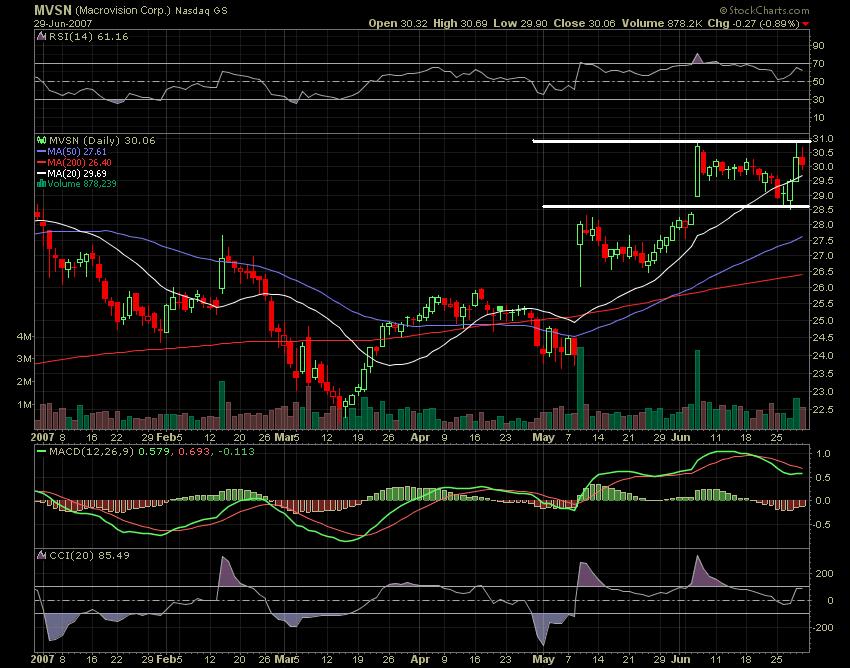850x668 pixels.
Task: Click the 1.0 level on the MACD axis
Action: pyautogui.click(x=823, y=453)
